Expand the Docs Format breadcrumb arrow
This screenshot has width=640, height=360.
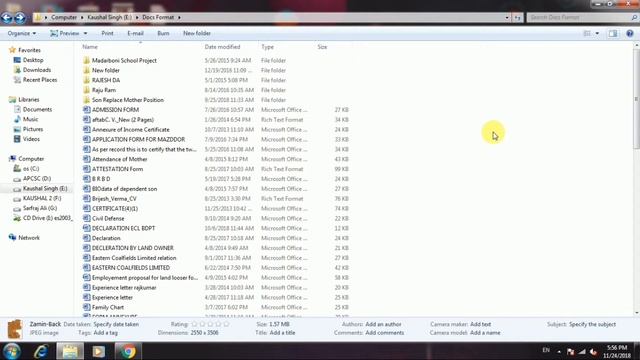coord(179,18)
